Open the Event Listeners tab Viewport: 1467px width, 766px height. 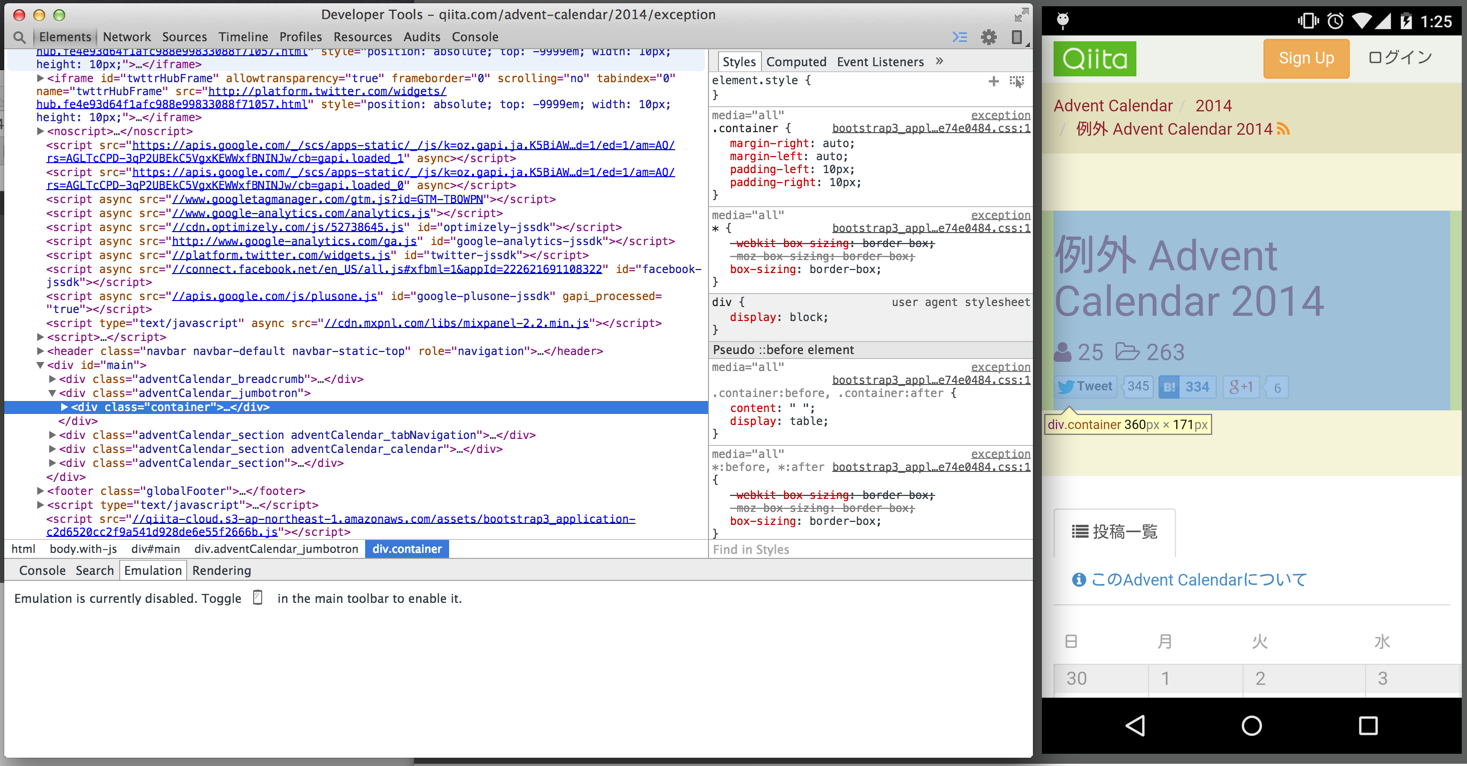click(x=880, y=62)
